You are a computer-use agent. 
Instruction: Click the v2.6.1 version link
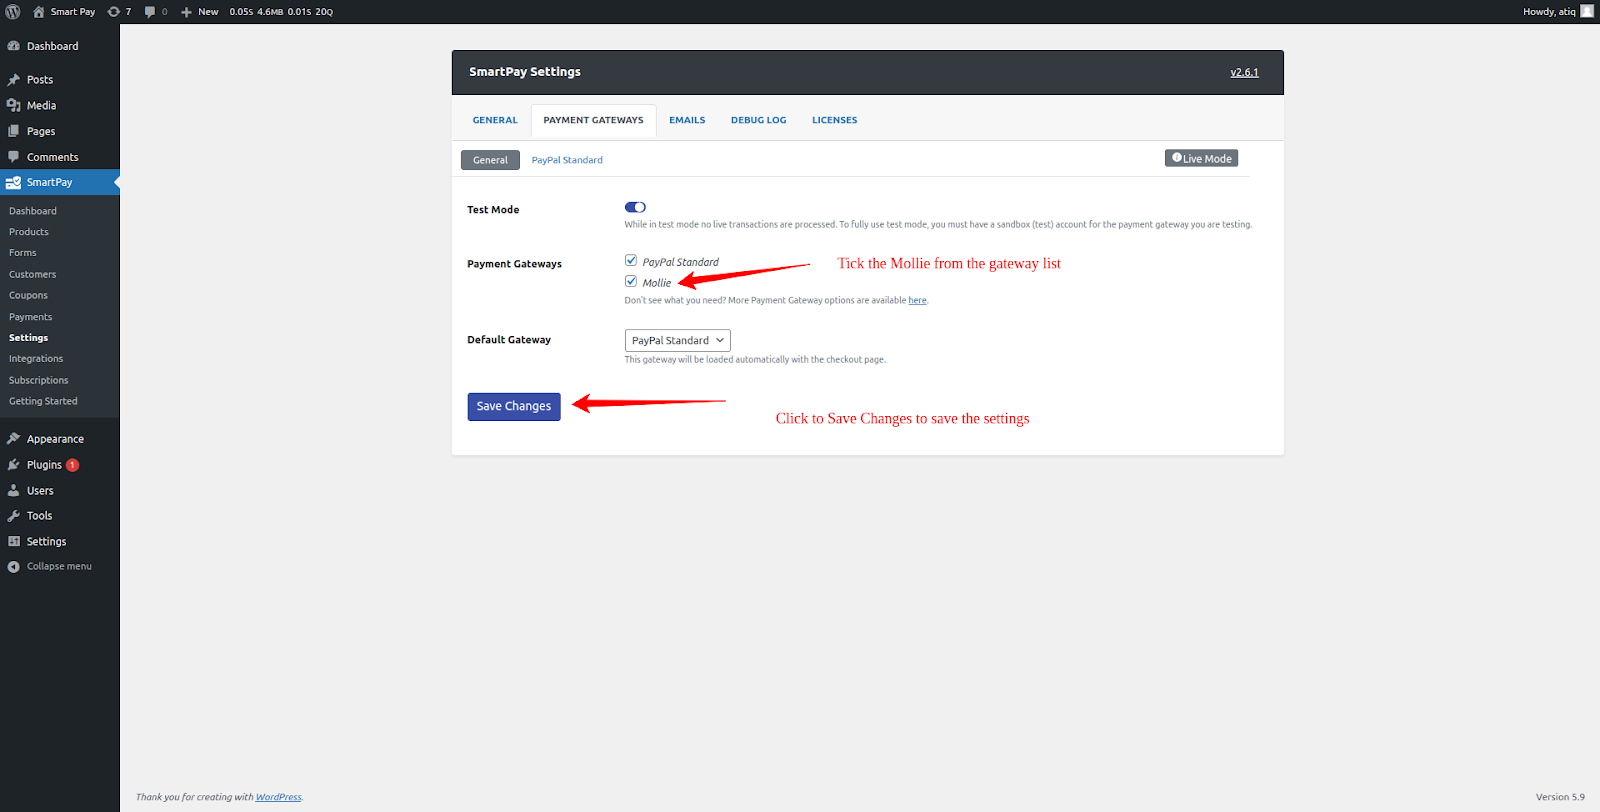coord(1245,72)
